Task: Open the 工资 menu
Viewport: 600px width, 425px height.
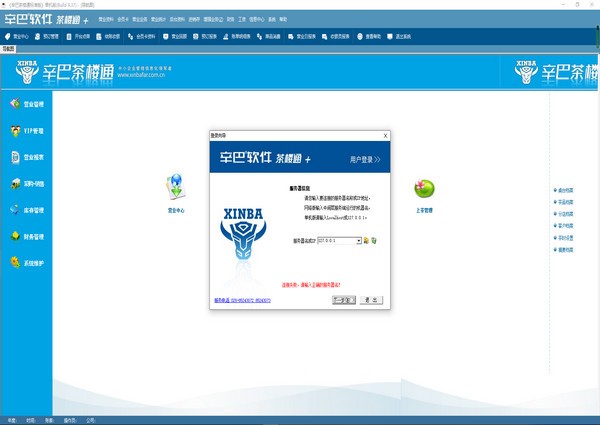Action: 242,19
